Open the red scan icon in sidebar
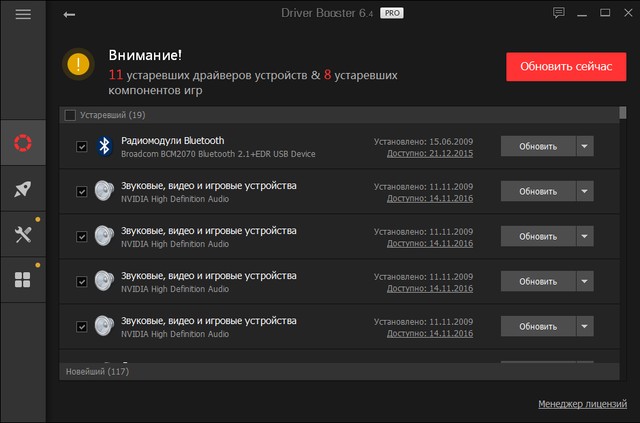 click(x=23, y=144)
